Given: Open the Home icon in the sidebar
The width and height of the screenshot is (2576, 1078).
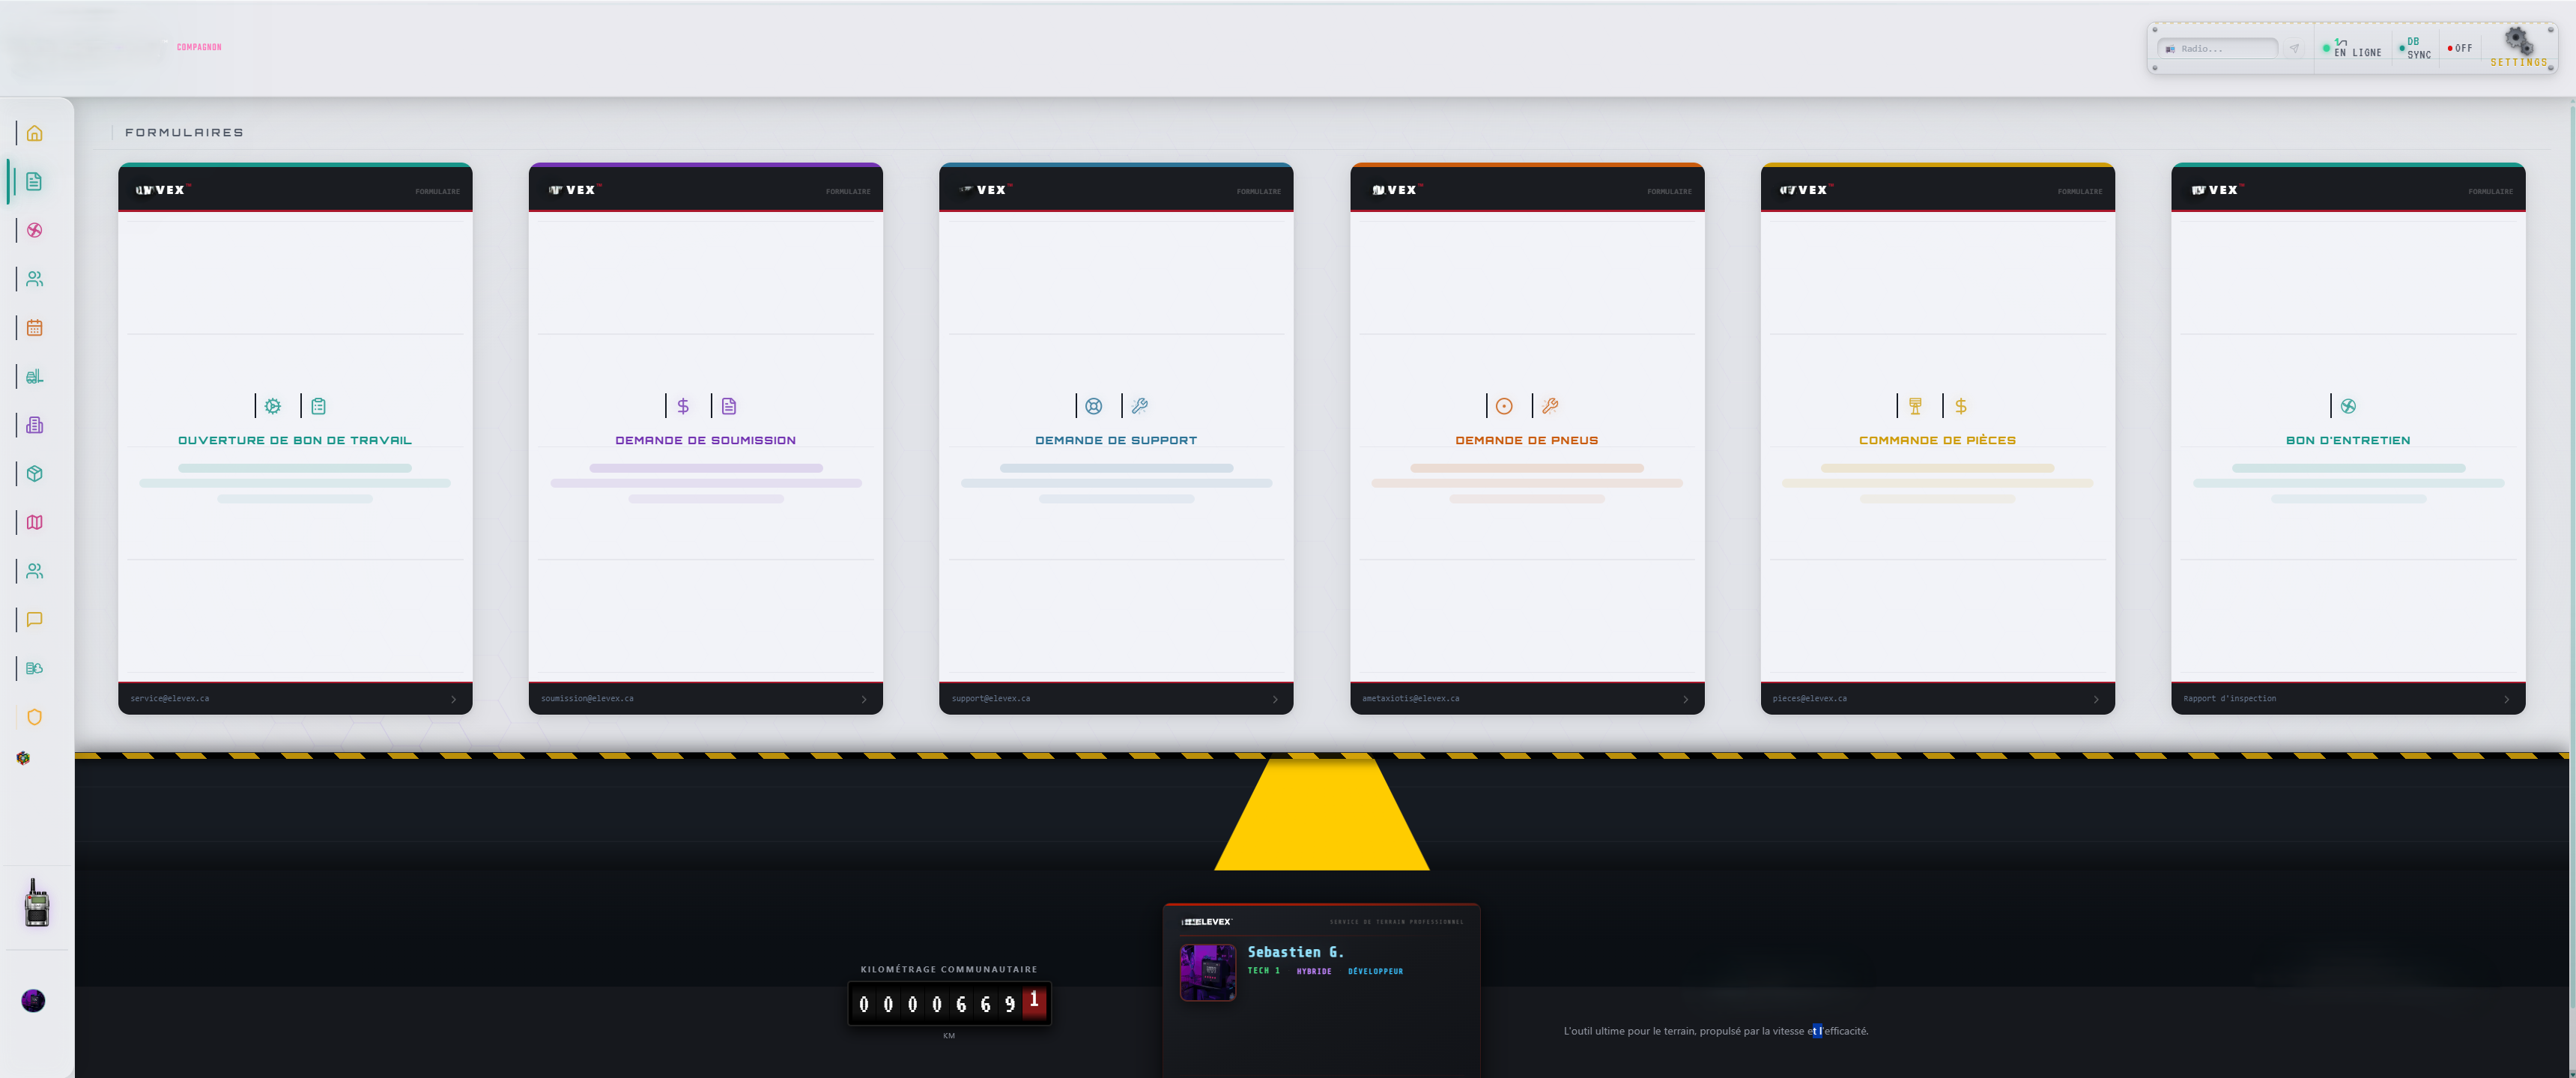Looking at the screenshot, I should (35, 133).
